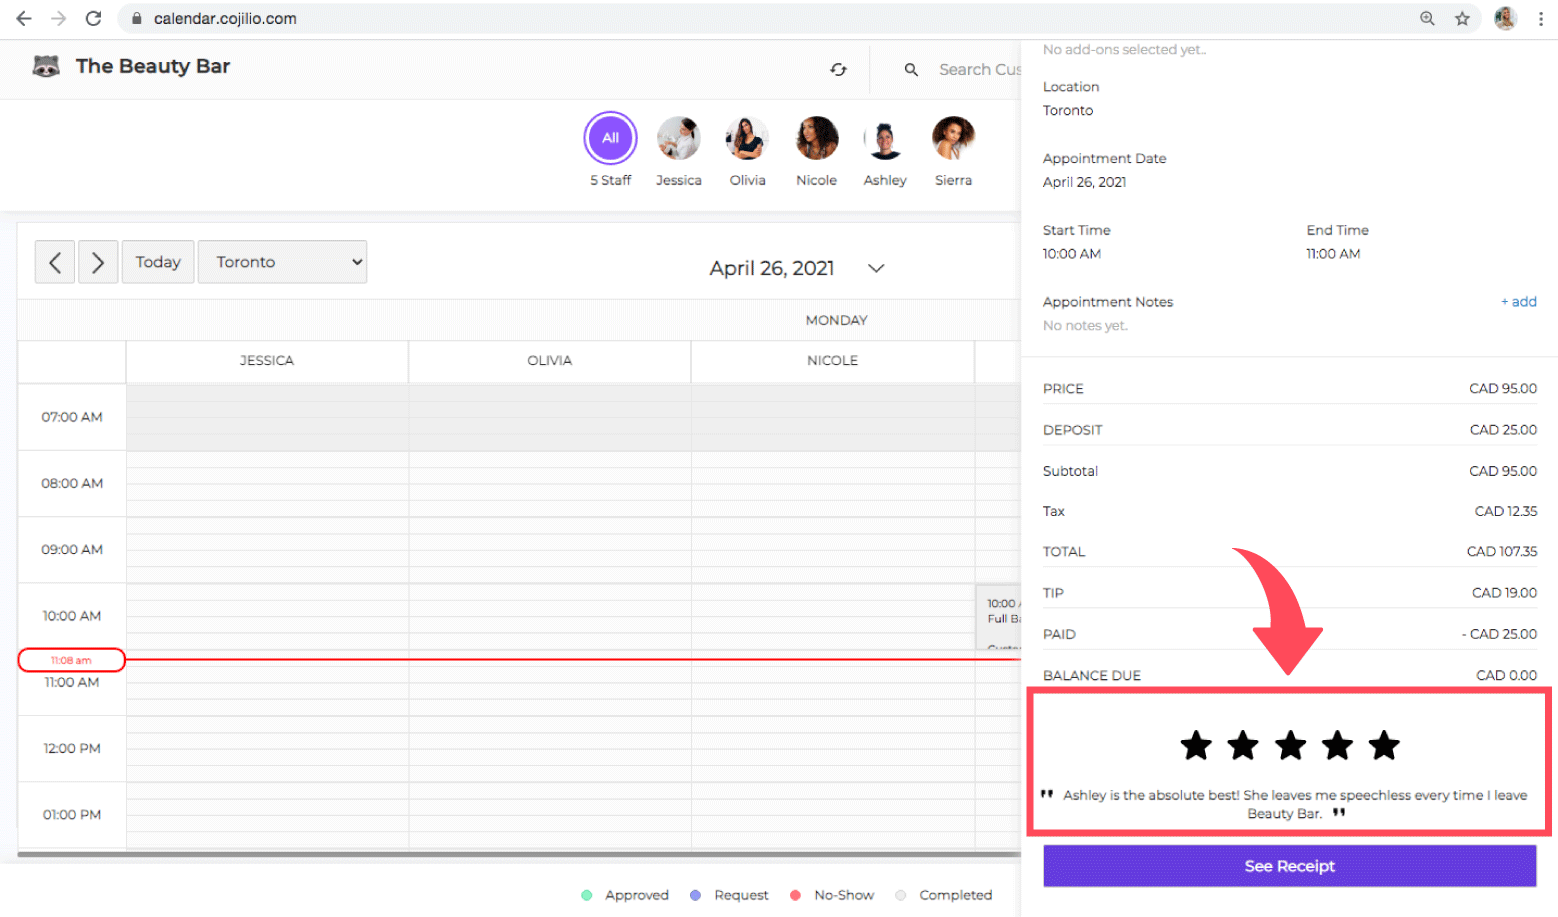Click the refresh sync icon in header

[838, 69]
